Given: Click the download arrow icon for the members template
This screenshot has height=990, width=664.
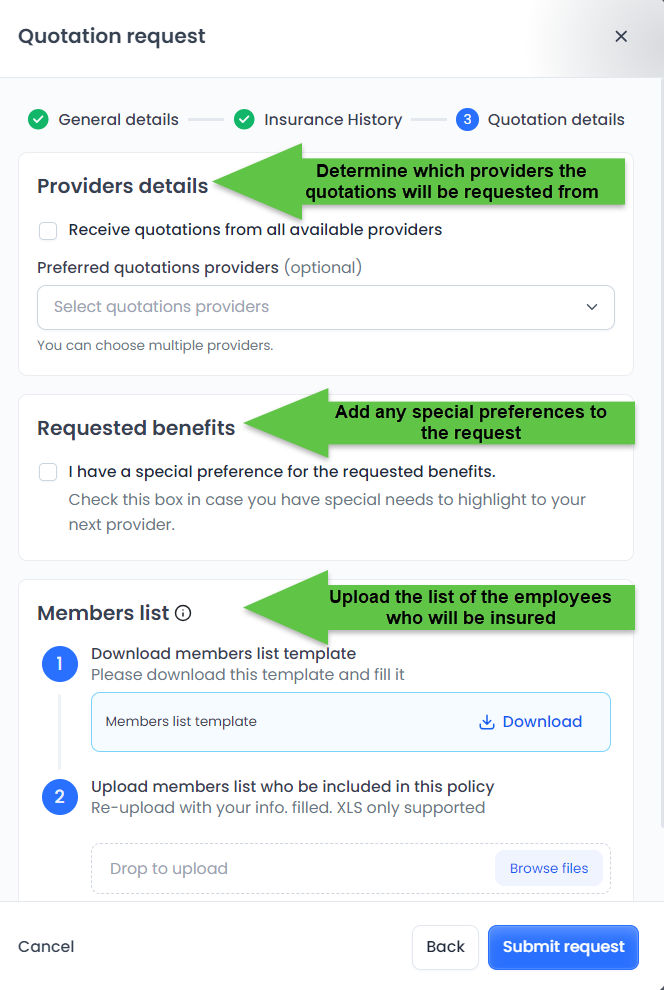Looking at the screenshot, I should pos(487,722).
